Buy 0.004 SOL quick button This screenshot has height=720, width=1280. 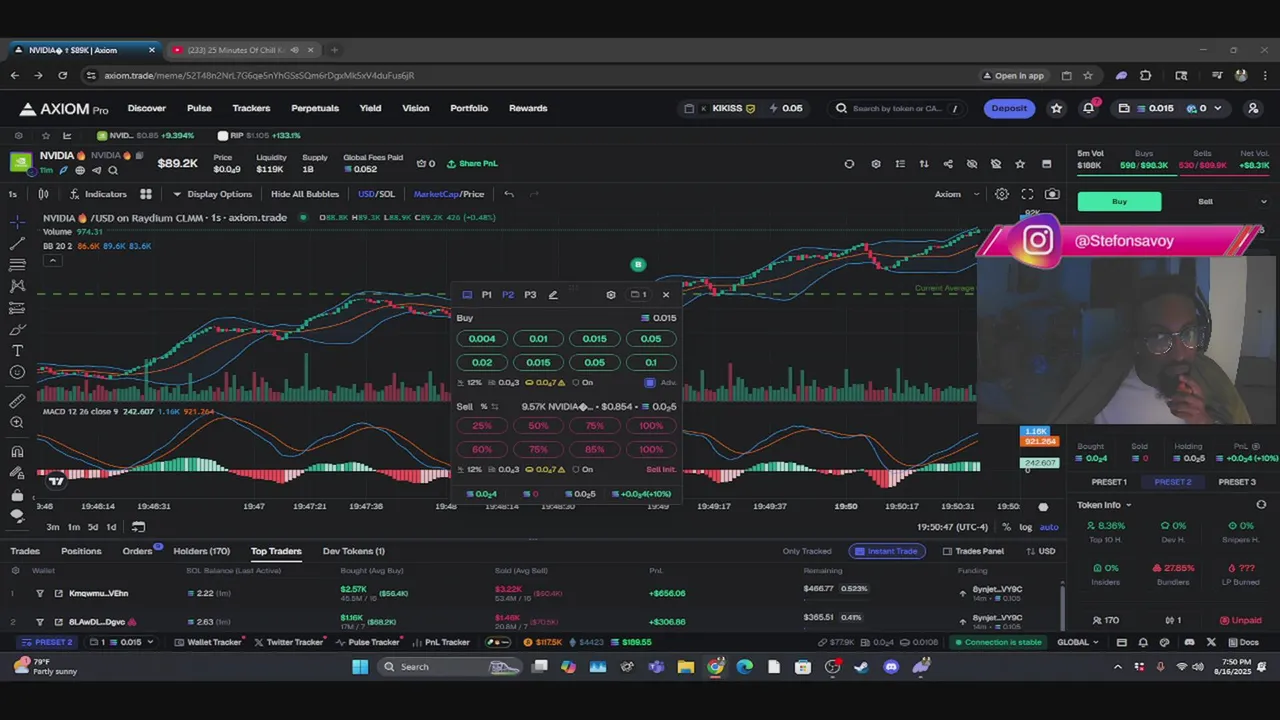coord(482,339)
